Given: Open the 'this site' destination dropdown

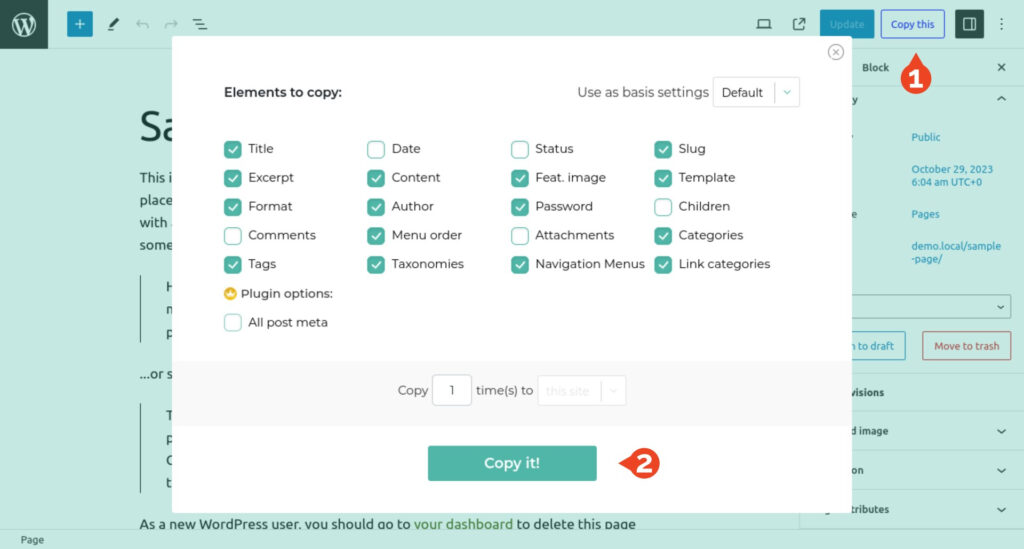Looking at the screenshot, I should [582, 391].
